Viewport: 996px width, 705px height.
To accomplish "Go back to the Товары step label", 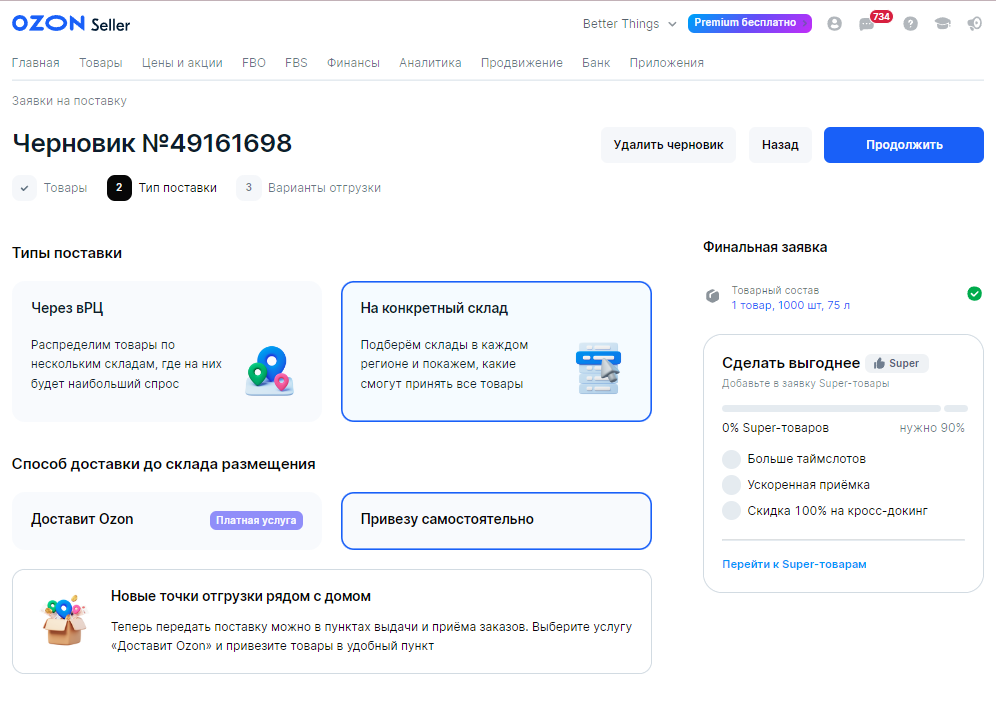I will click(65, 188).
